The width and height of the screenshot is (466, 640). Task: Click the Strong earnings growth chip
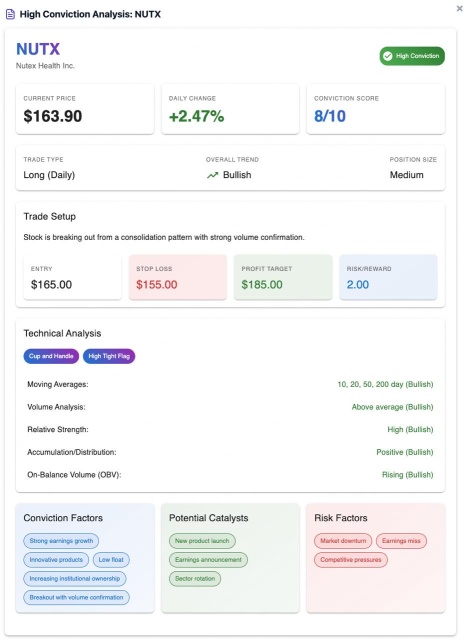[61, 541]
